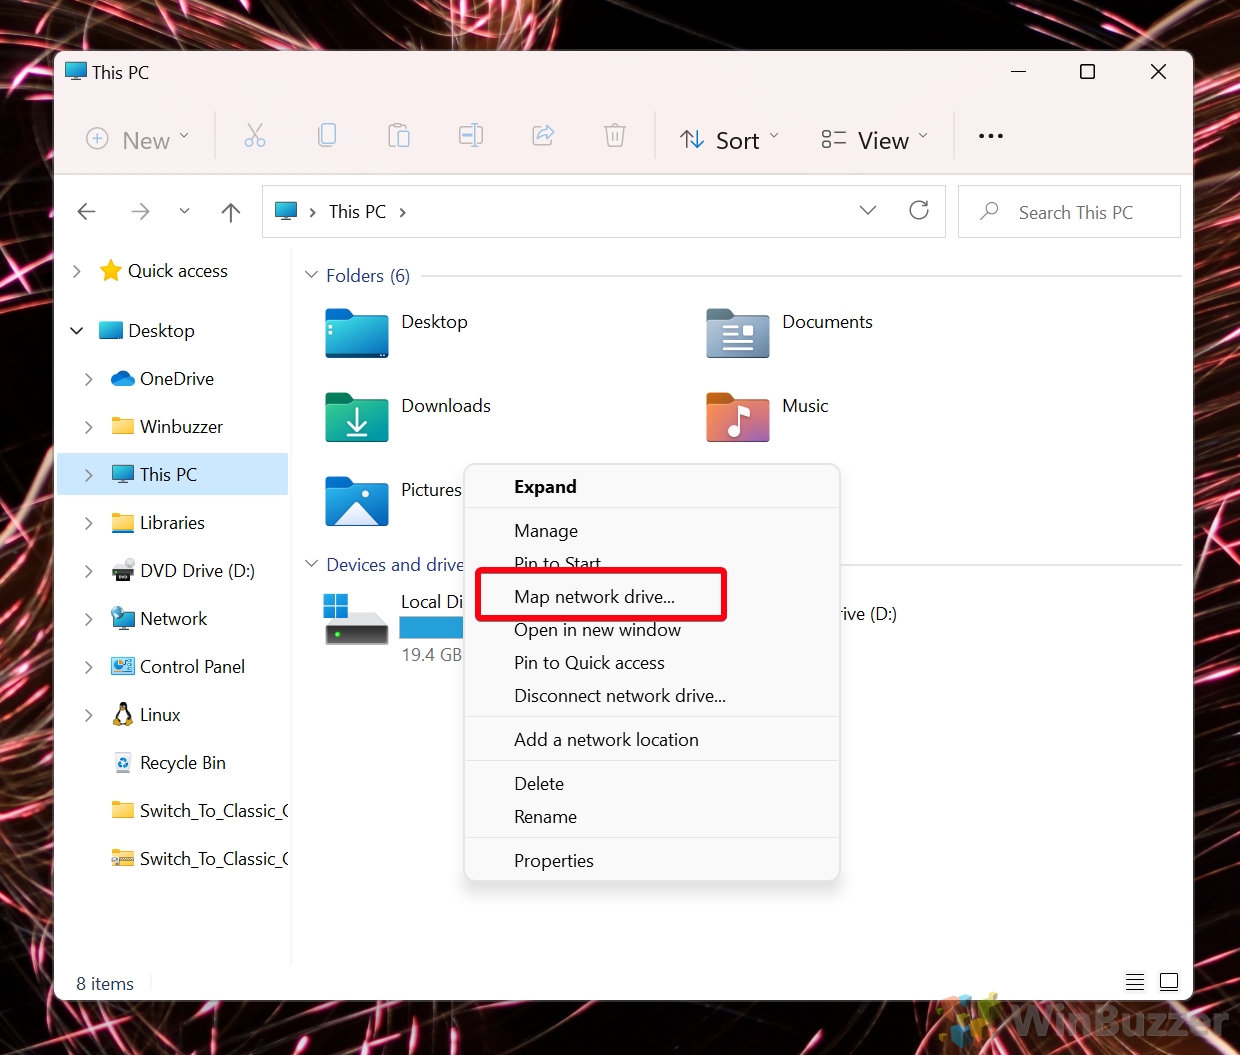Image resolution: width=1240 pixels, height=1055 pixels.
Task: Select the Pictures folder icon
Action: pos(357,501)
